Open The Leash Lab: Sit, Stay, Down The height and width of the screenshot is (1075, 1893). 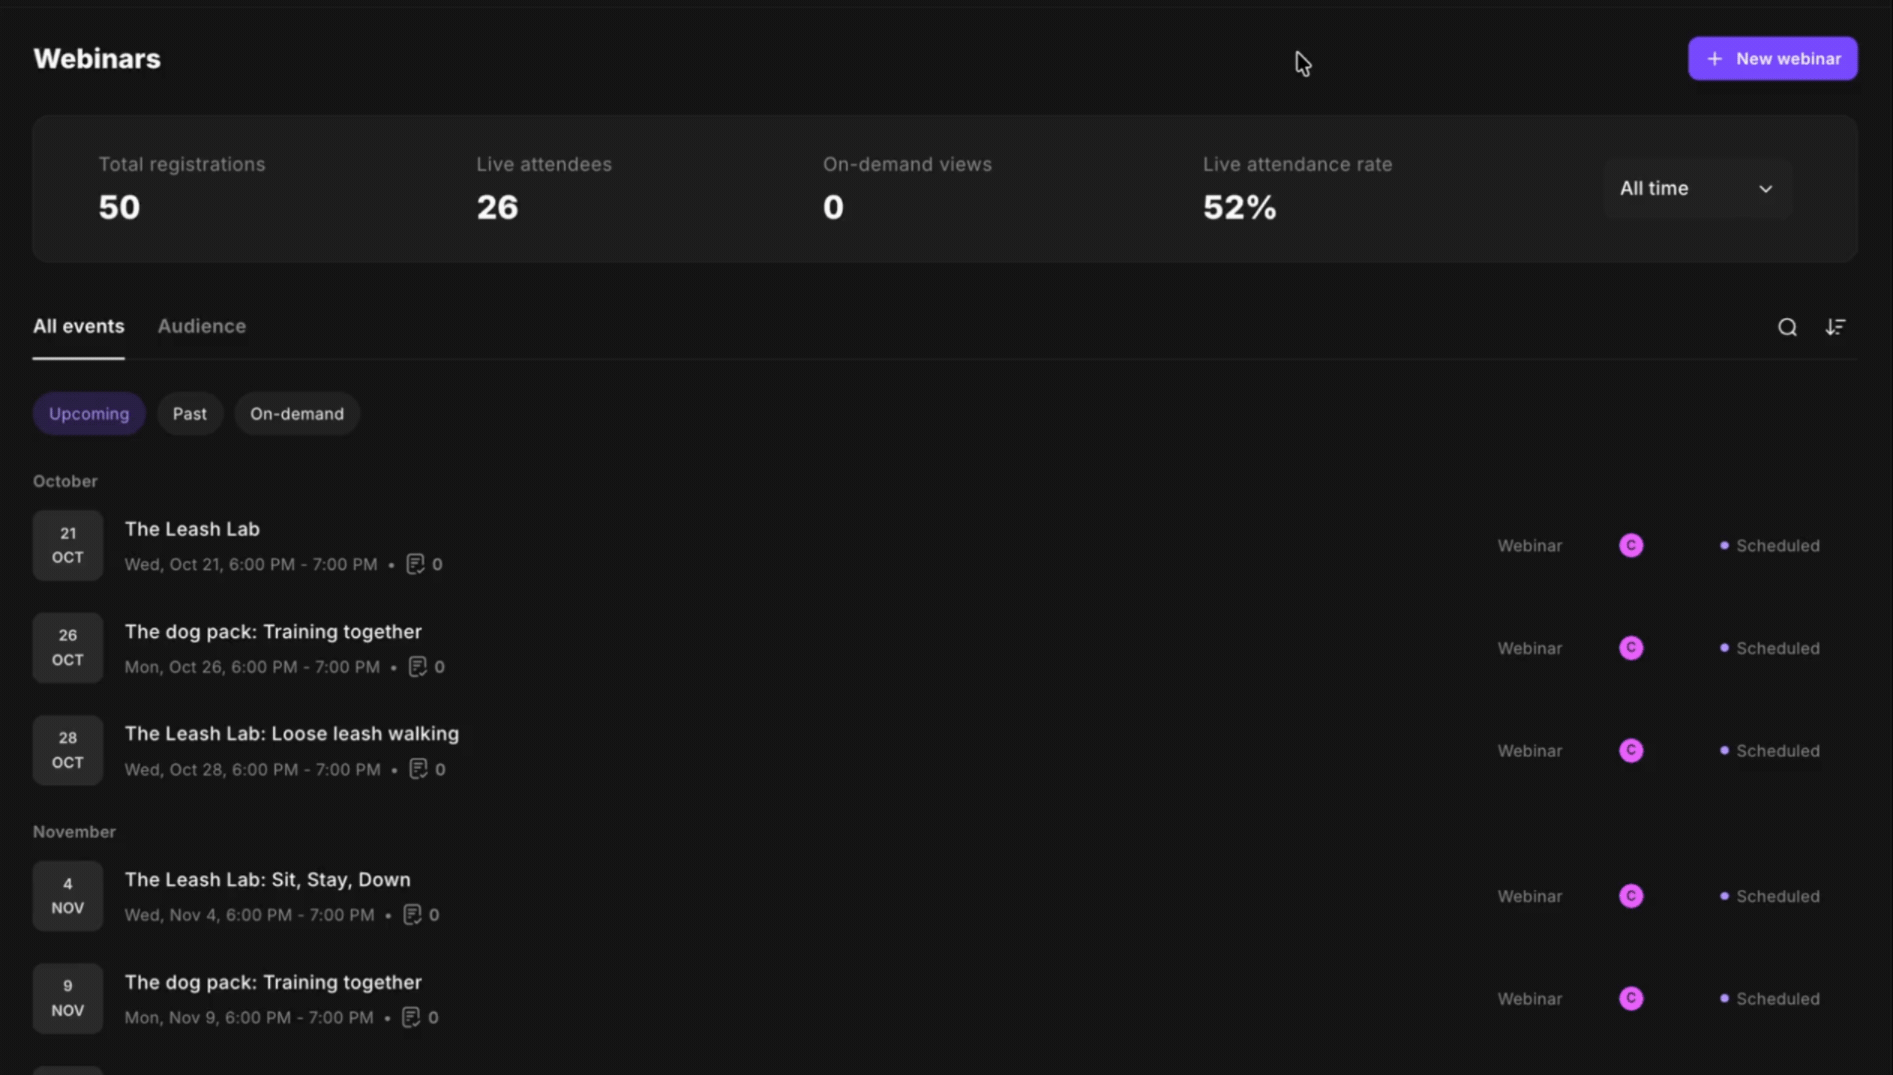(267, 880)
